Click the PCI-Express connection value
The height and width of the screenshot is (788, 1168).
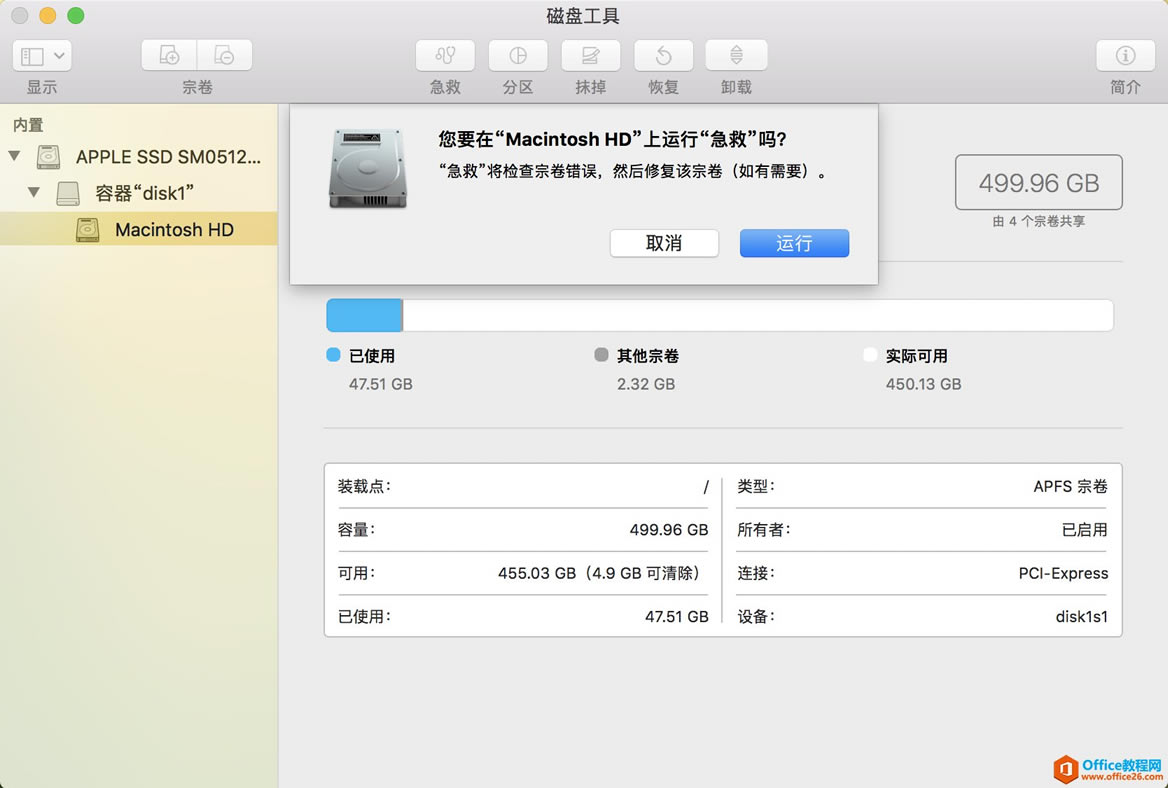pos(1063,573)
